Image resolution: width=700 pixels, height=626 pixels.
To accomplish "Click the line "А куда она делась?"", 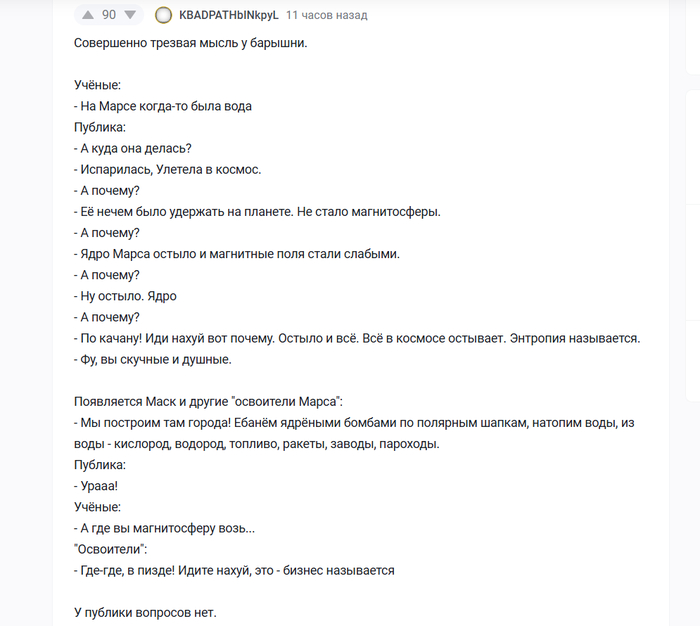I will click(x=135, y=148).
